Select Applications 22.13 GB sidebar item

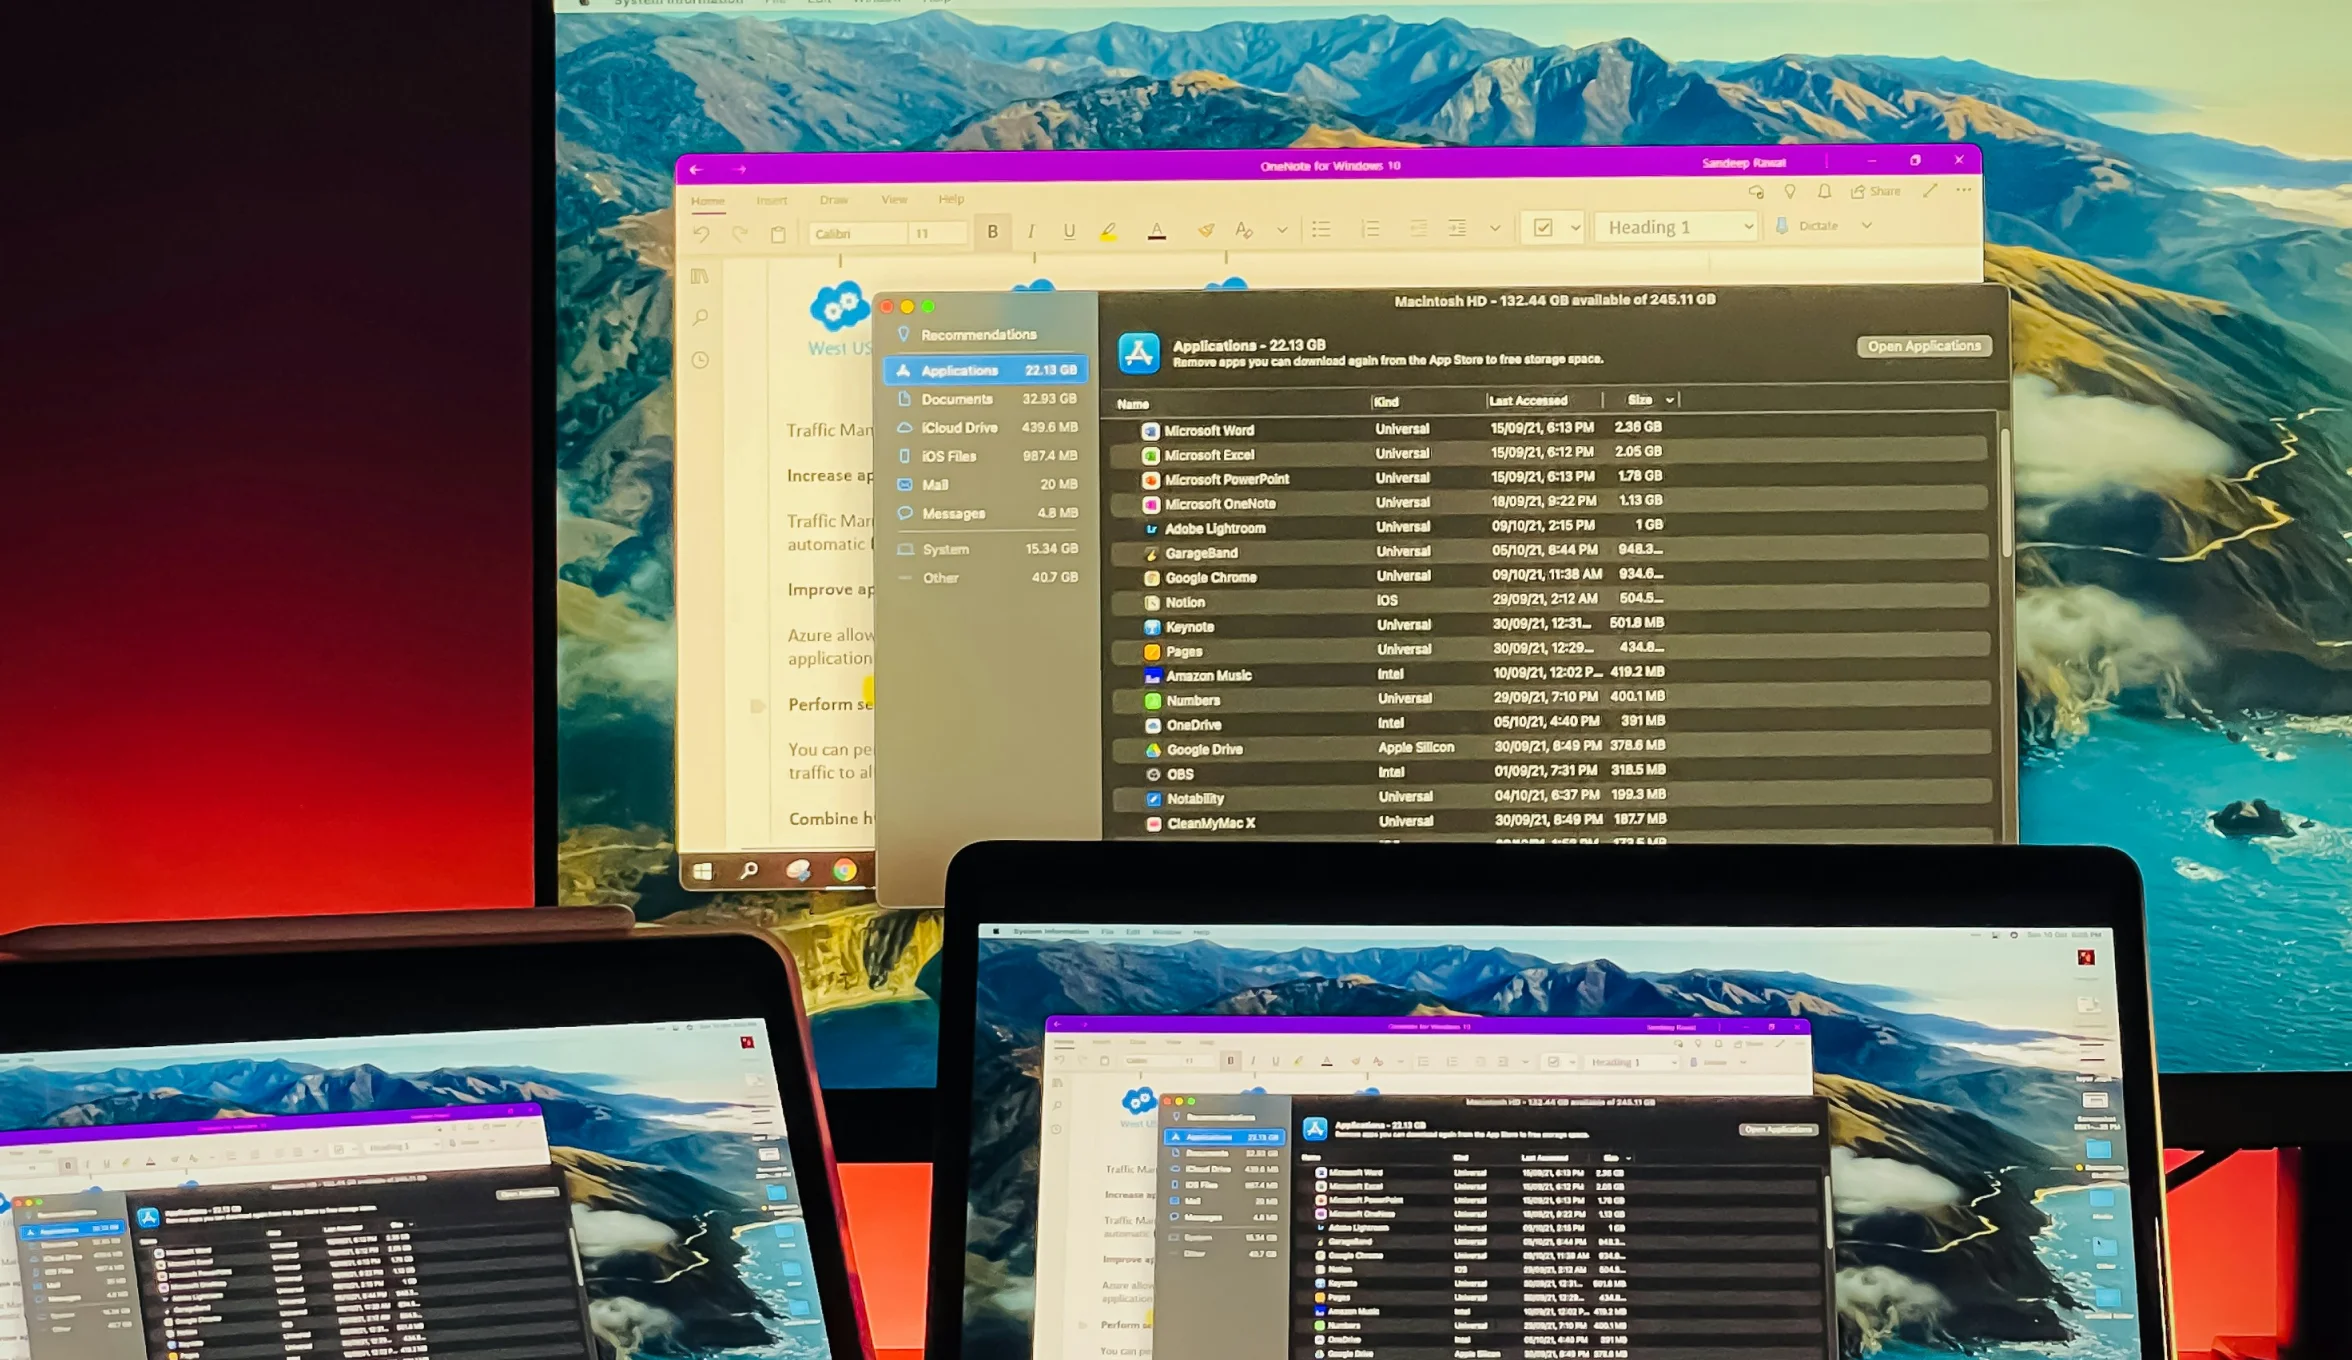(x=986, y=370)
